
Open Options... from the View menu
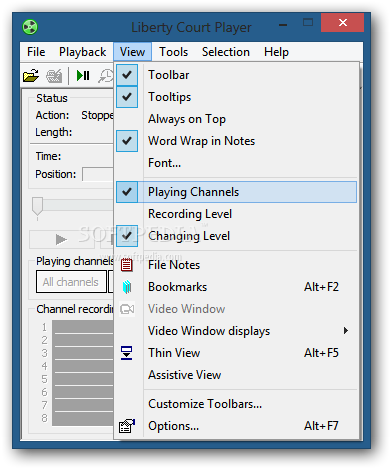coord(237,426)
